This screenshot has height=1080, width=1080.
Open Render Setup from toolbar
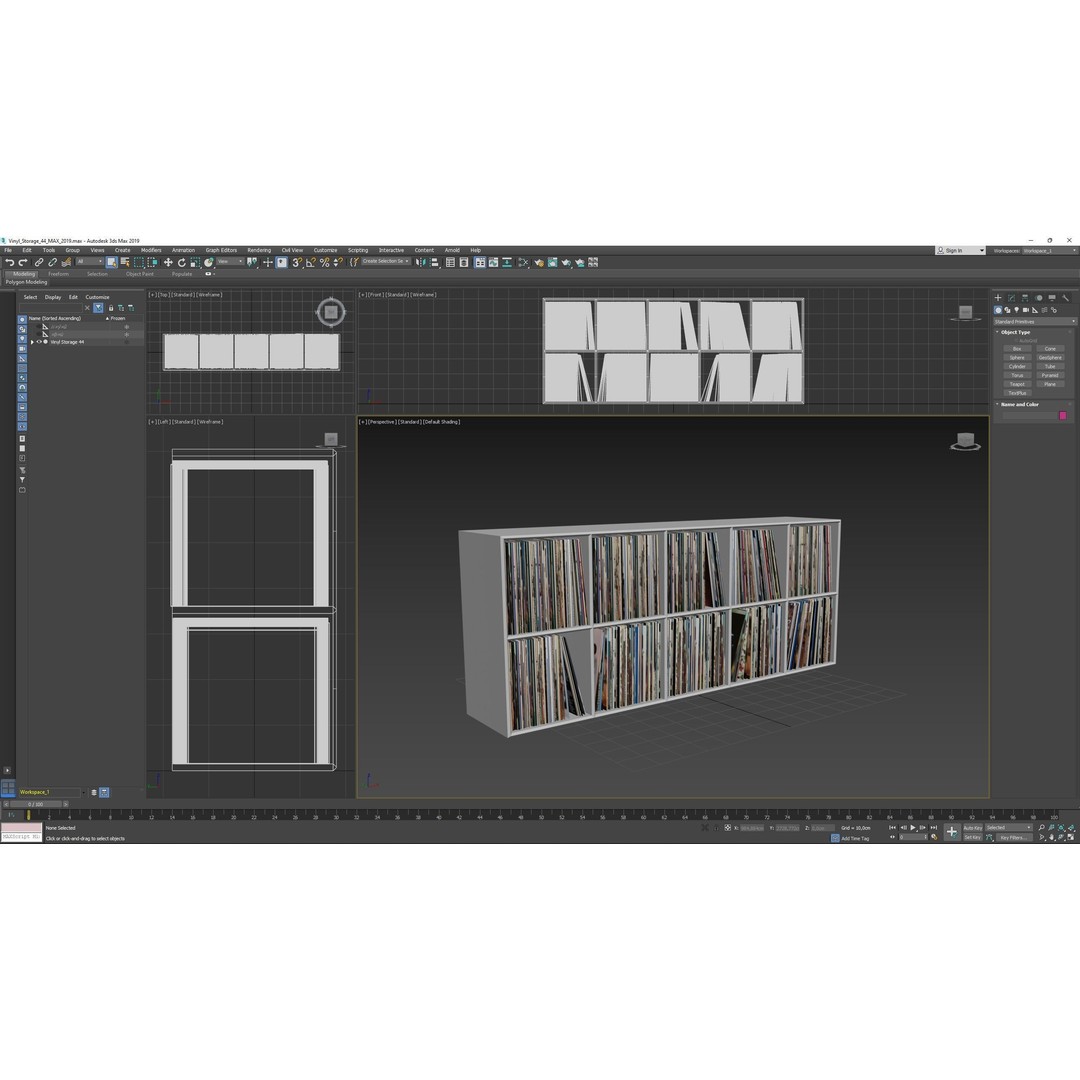(539, 262)
